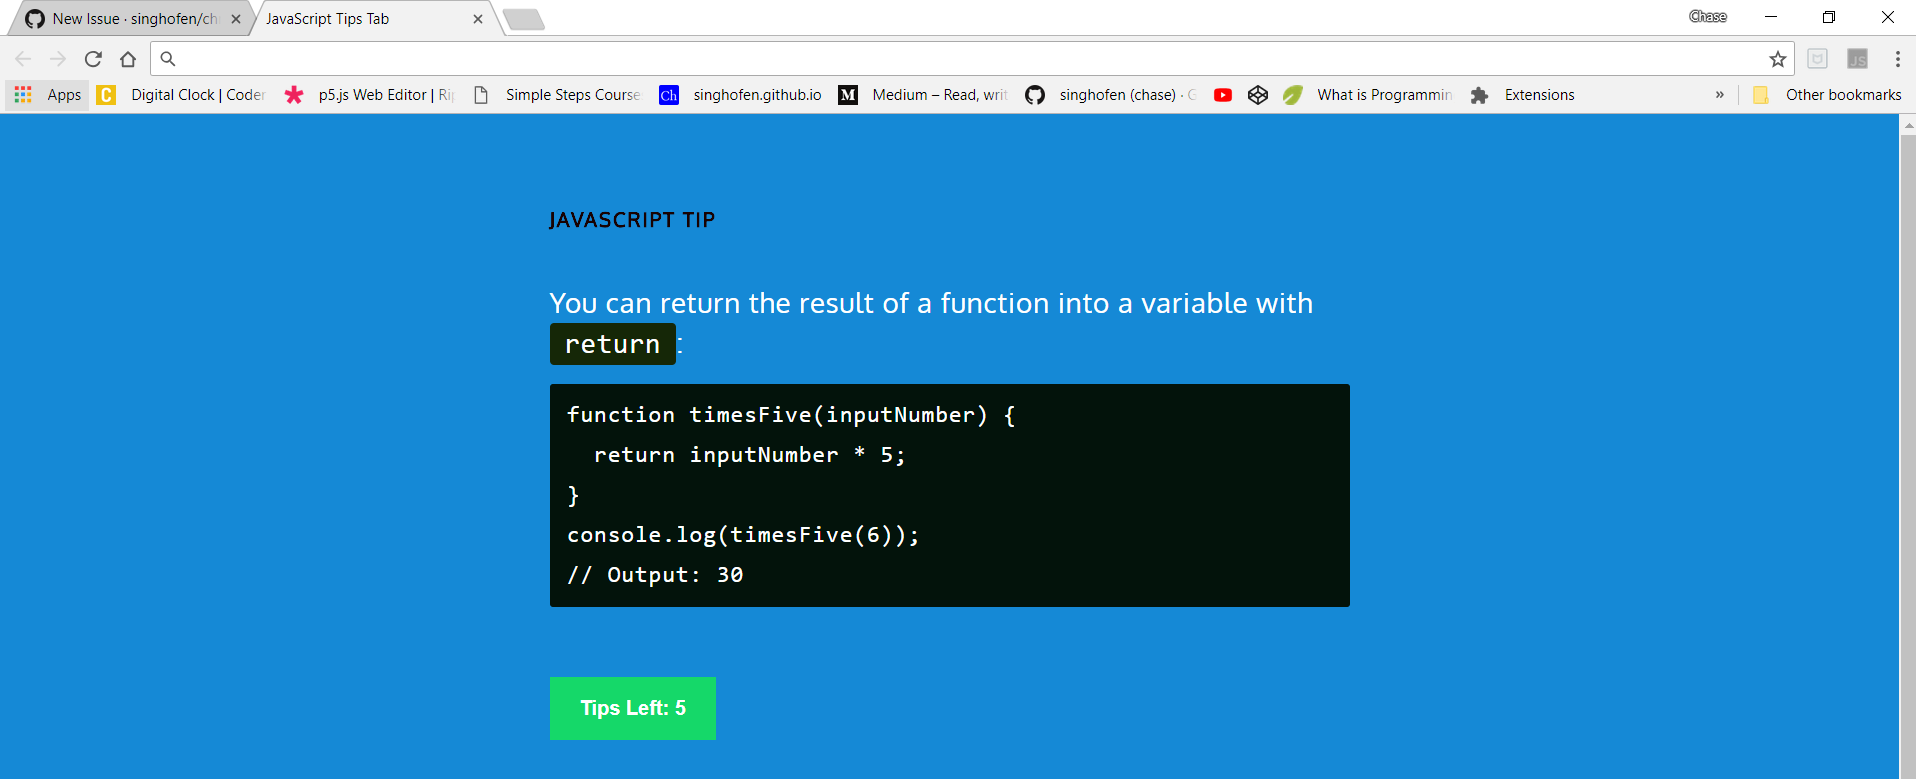Click the Tips Left: 5 button
1916x779 pixels.
click(x=633, y=708)
